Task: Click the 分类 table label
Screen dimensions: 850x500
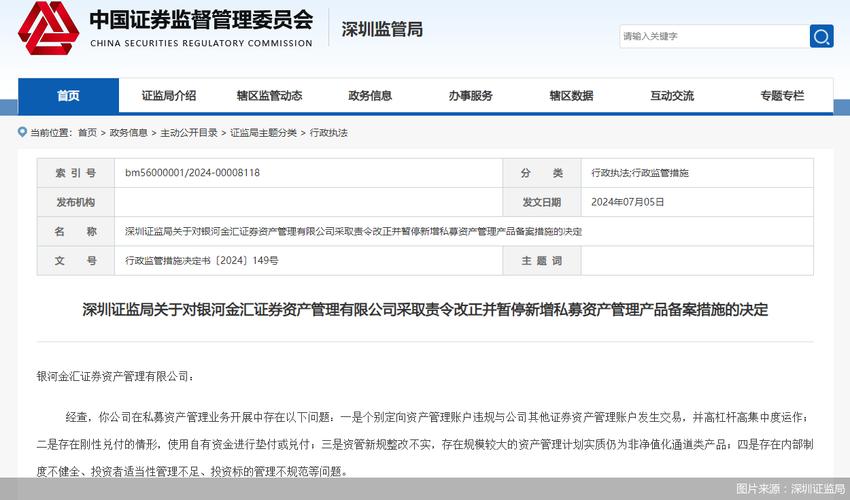Action: point(542,173)
